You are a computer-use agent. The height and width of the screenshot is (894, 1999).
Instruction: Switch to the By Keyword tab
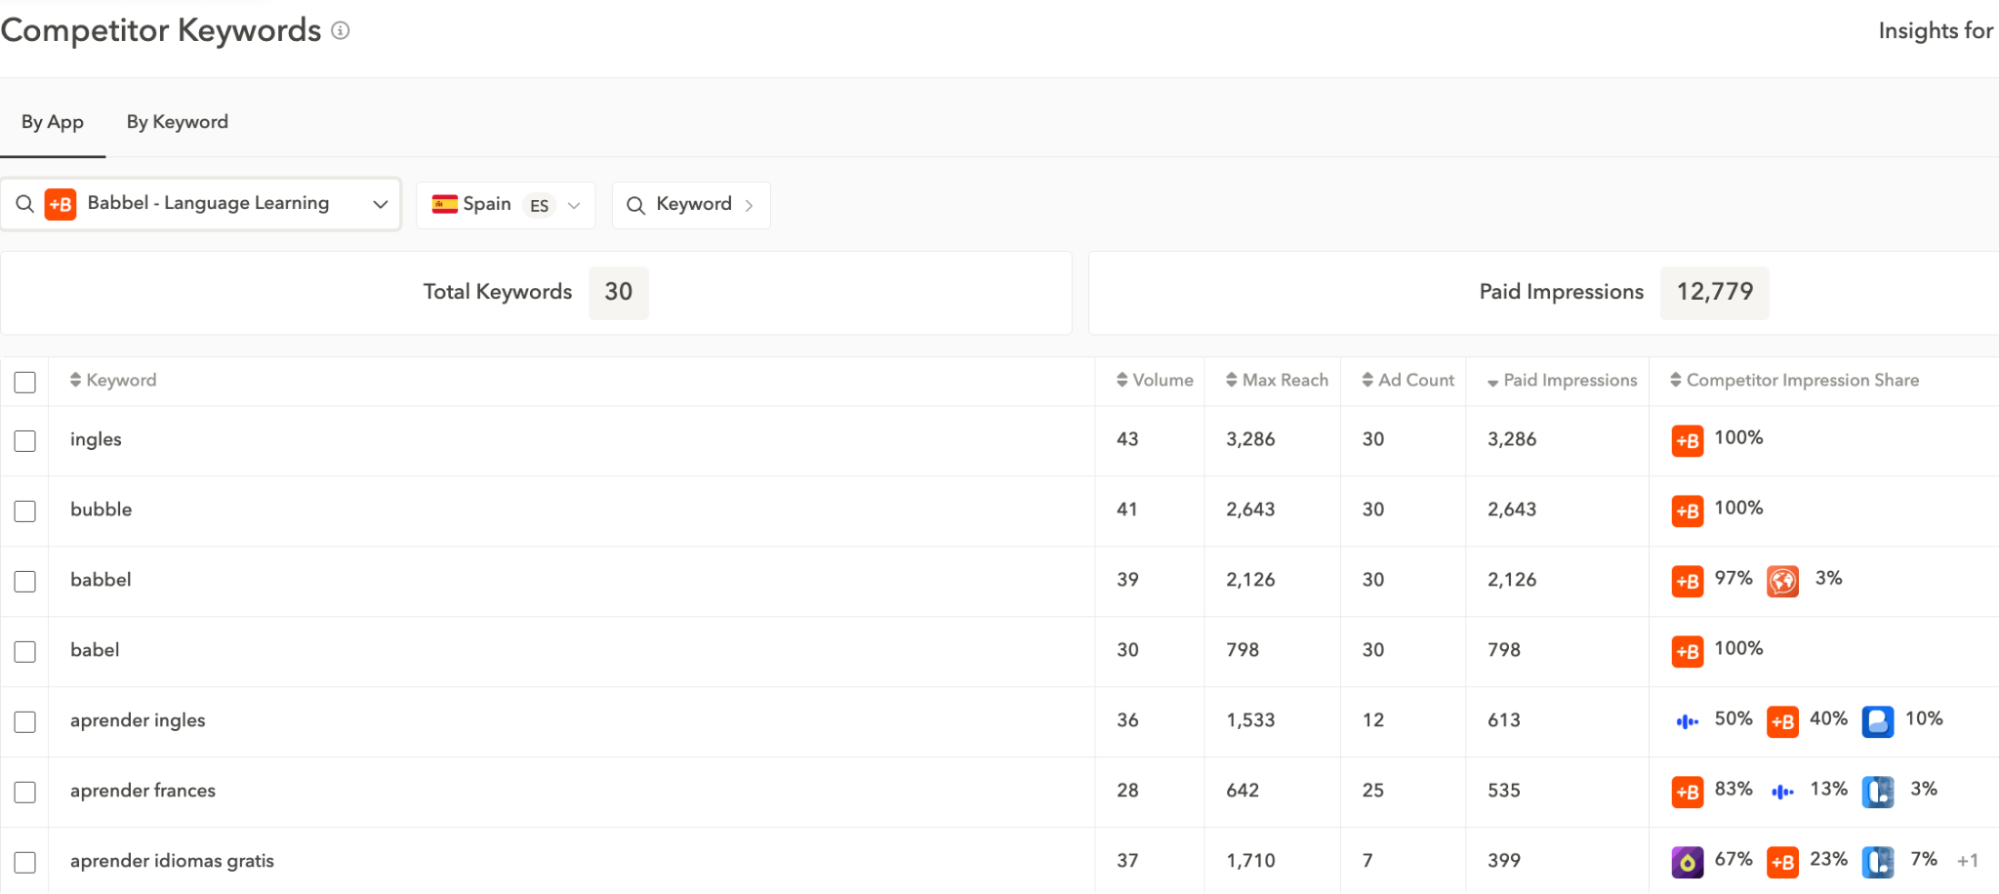[177, 122]
